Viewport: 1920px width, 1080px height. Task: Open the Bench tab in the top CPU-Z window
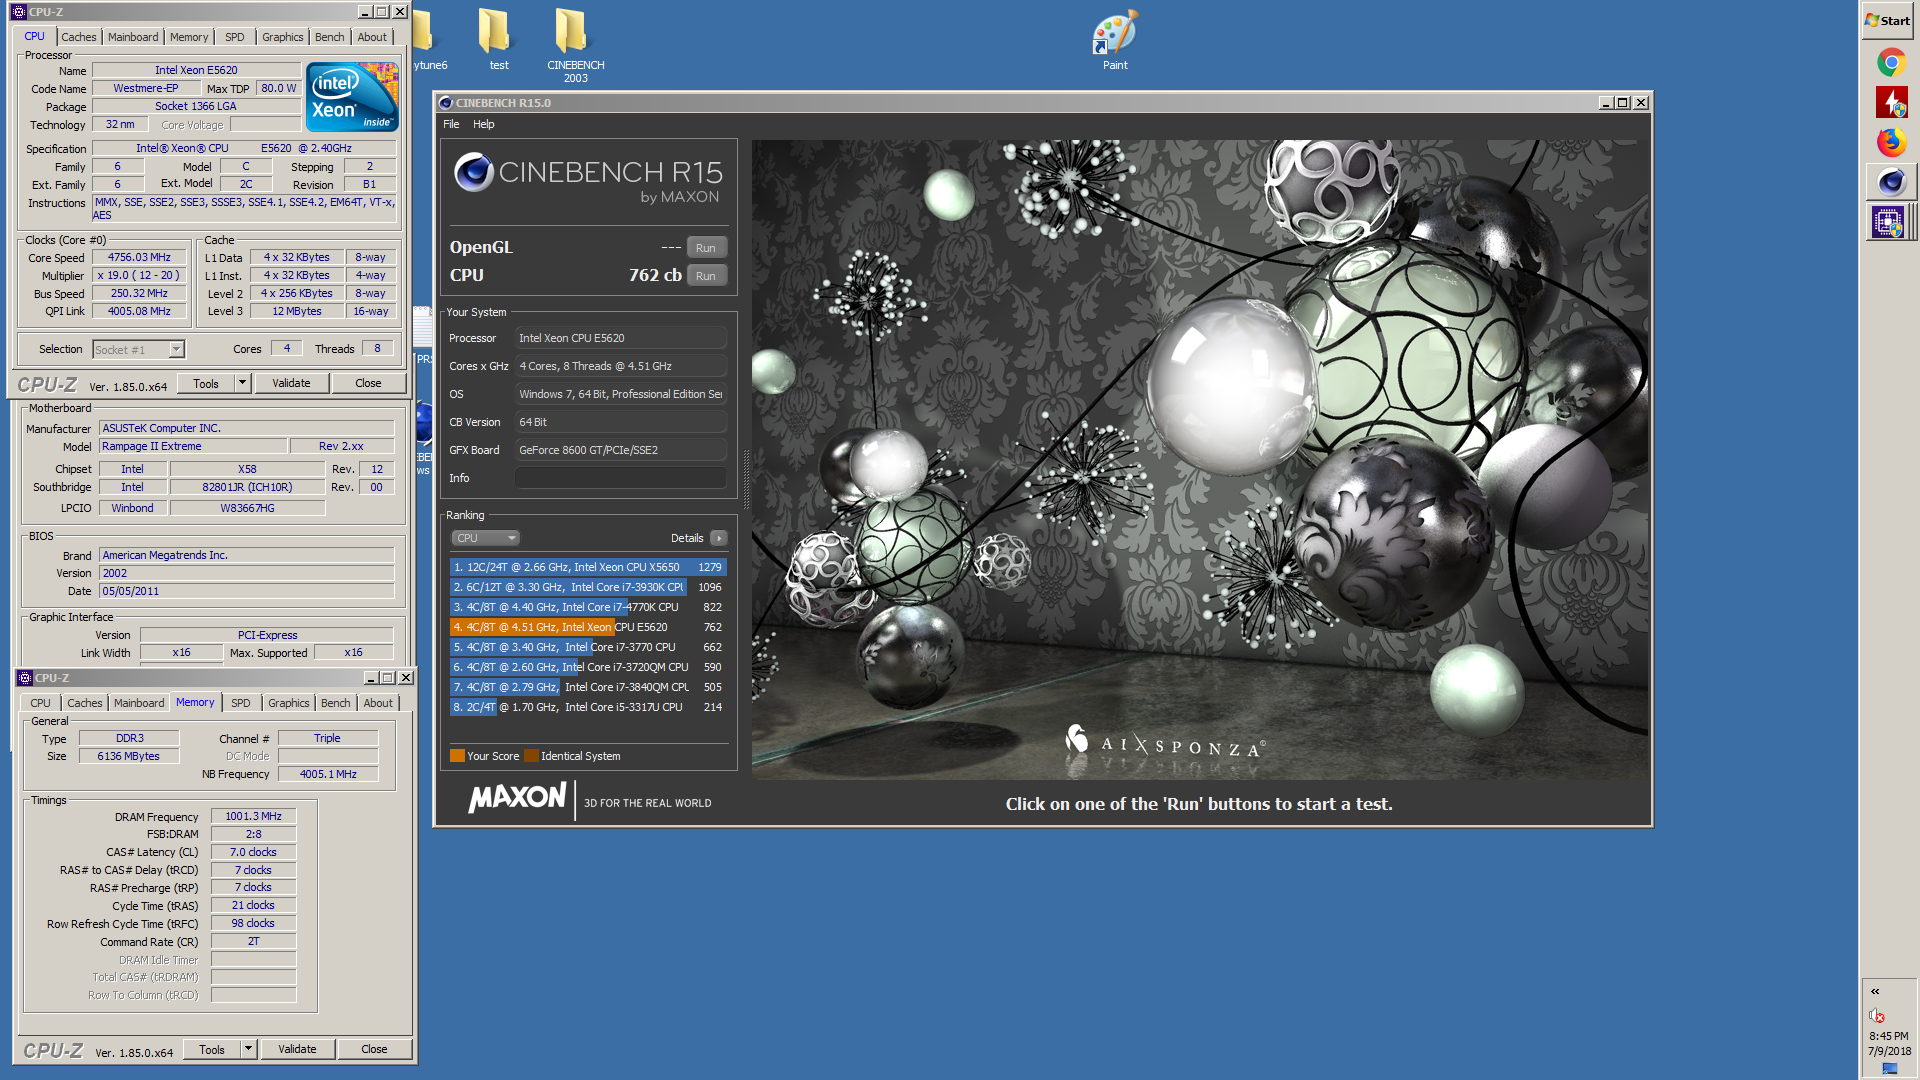pos(330,37)
